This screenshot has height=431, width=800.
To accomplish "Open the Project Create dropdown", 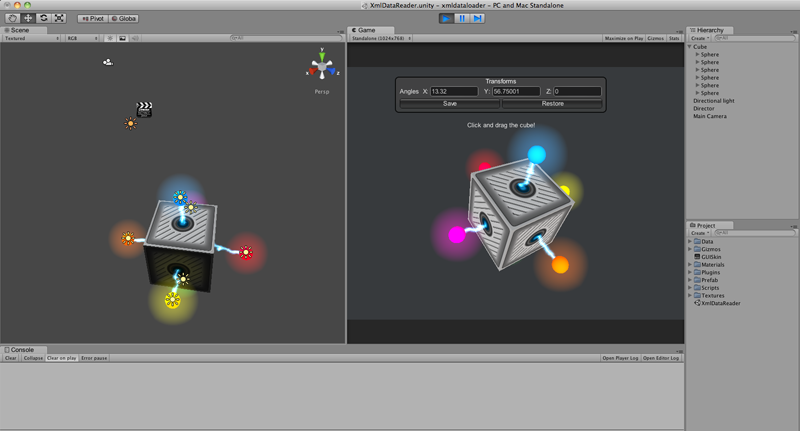I will point(700,233).
